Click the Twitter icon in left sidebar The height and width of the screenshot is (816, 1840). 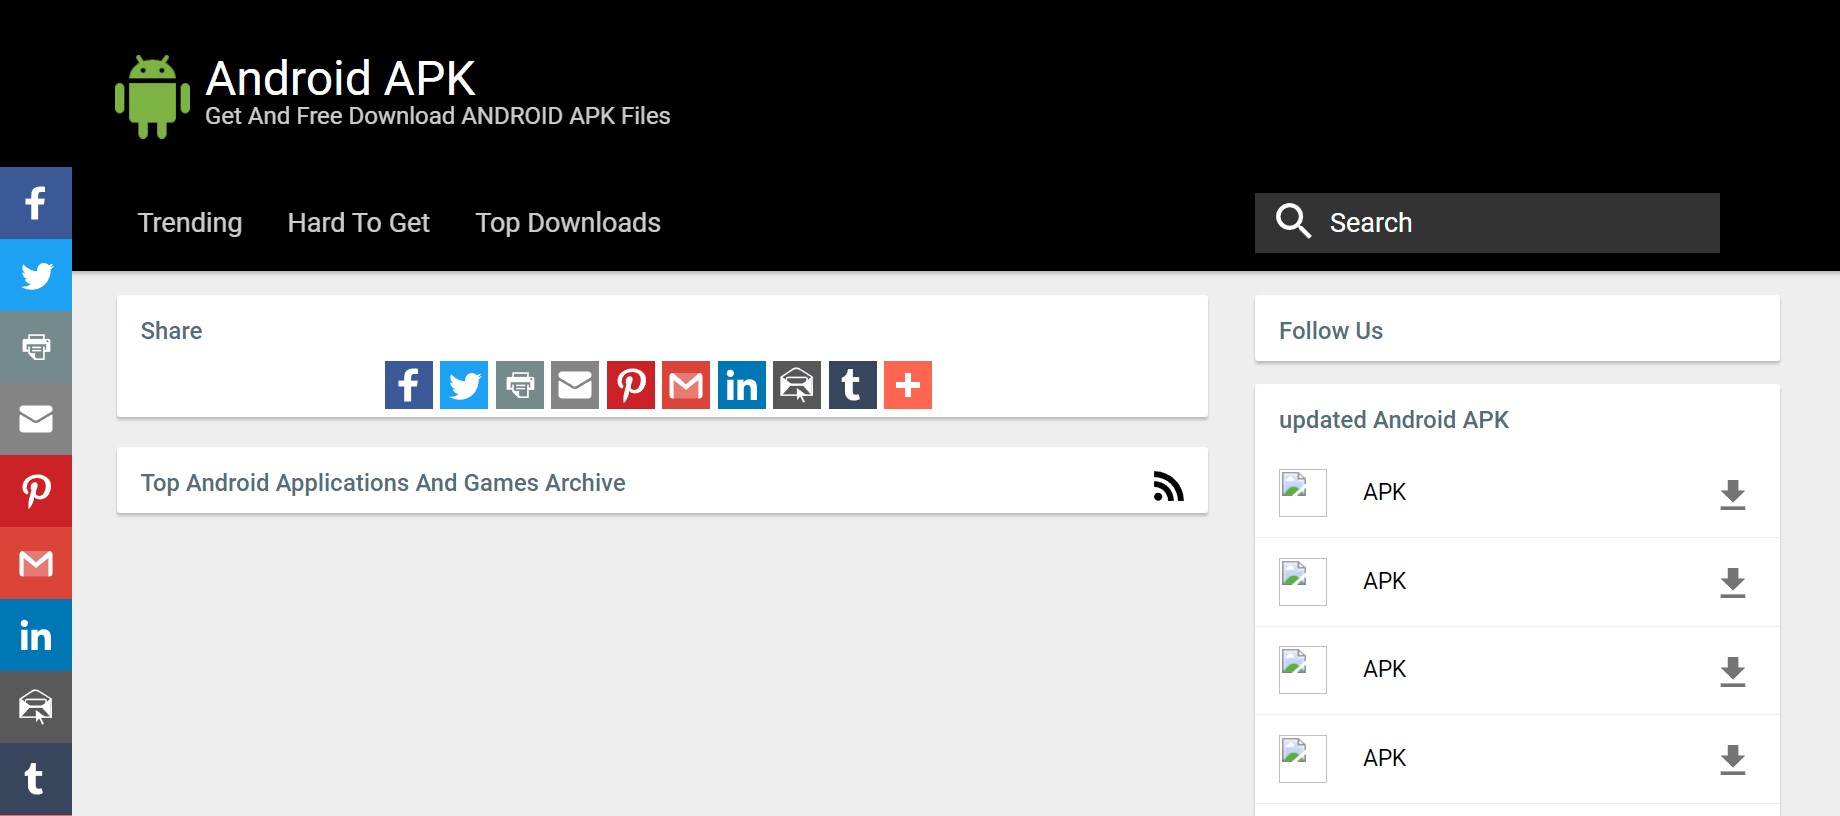click(x=36, y=275)
